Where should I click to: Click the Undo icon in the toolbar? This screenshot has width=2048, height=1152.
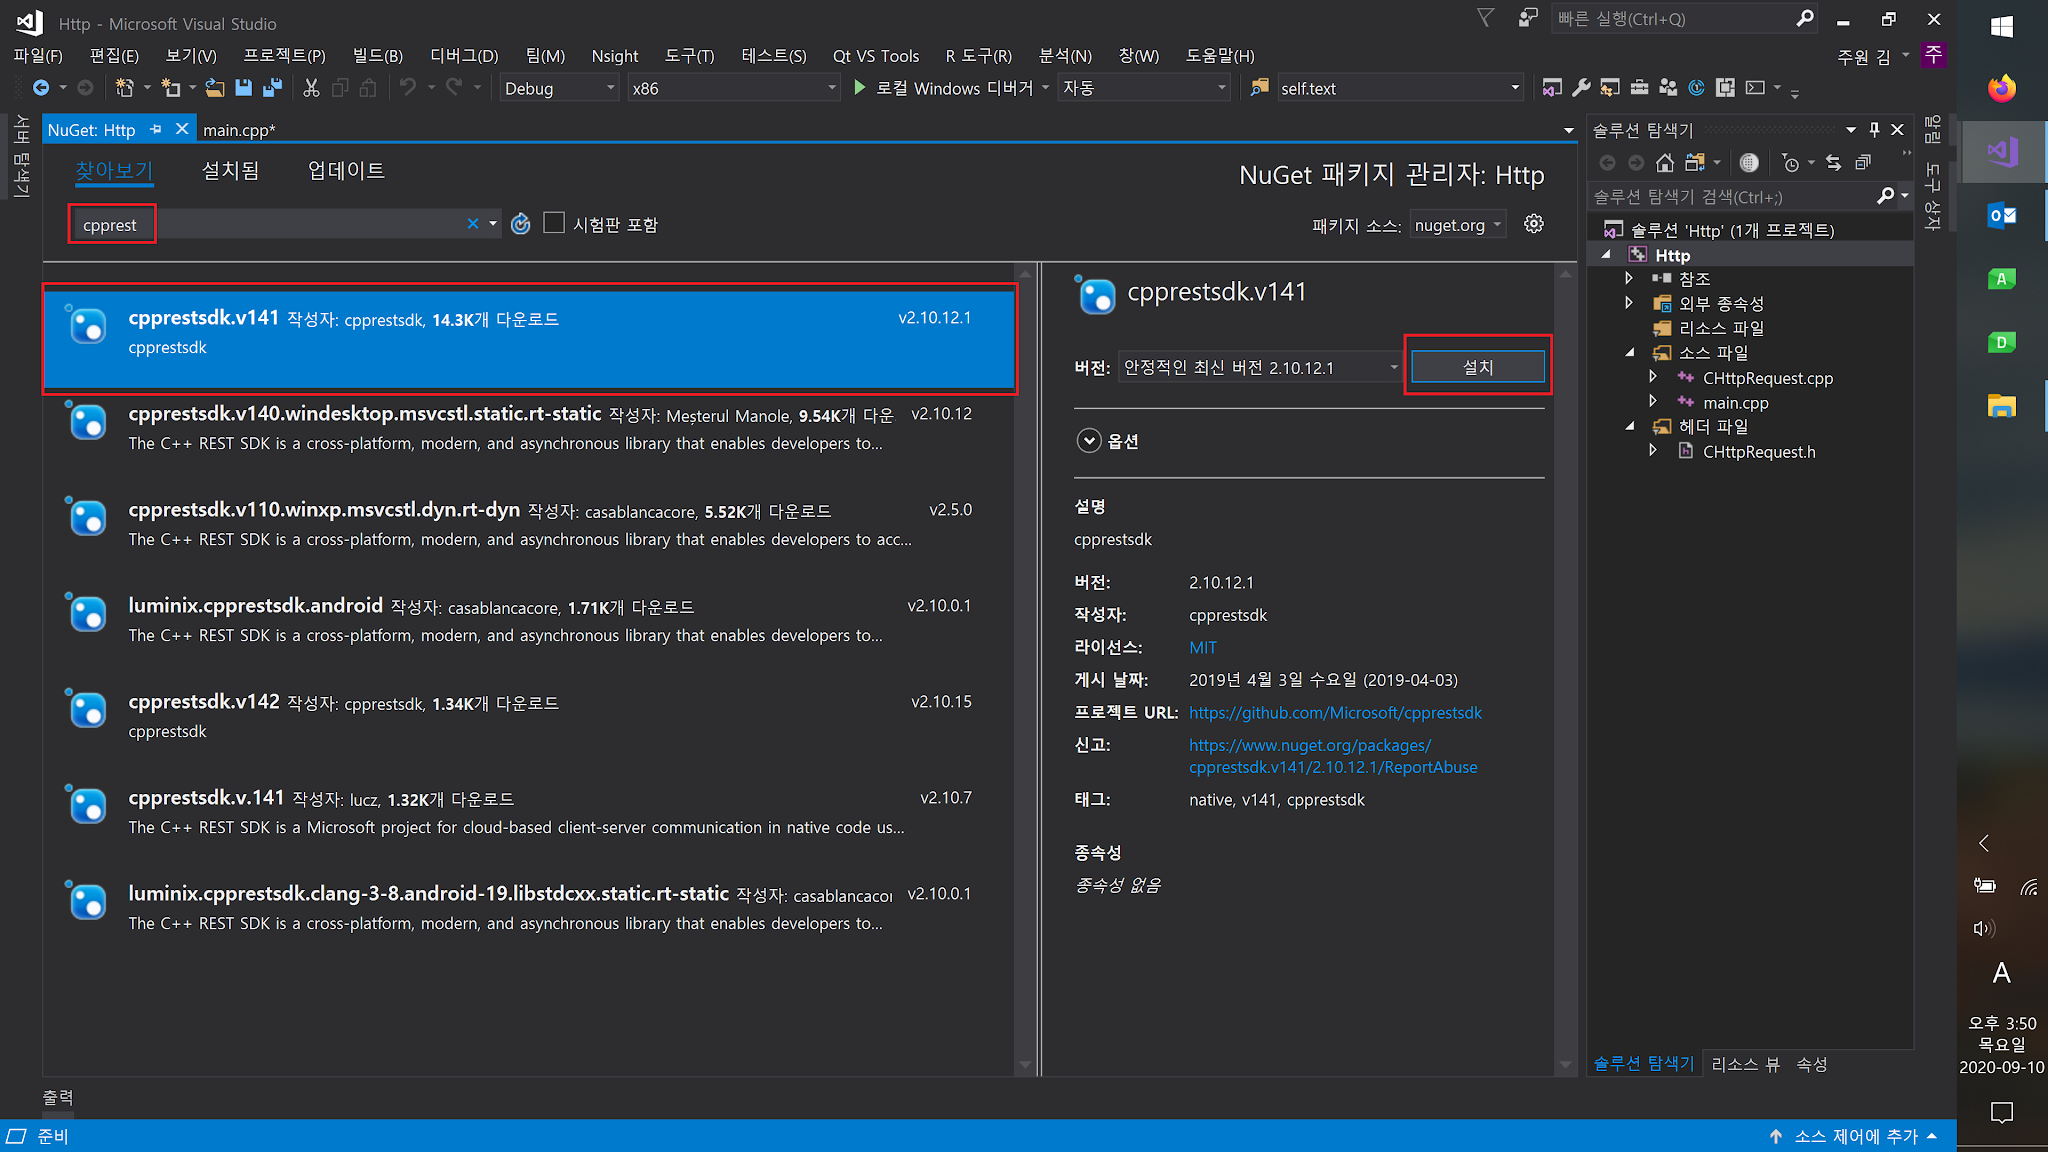coord(409,88)
